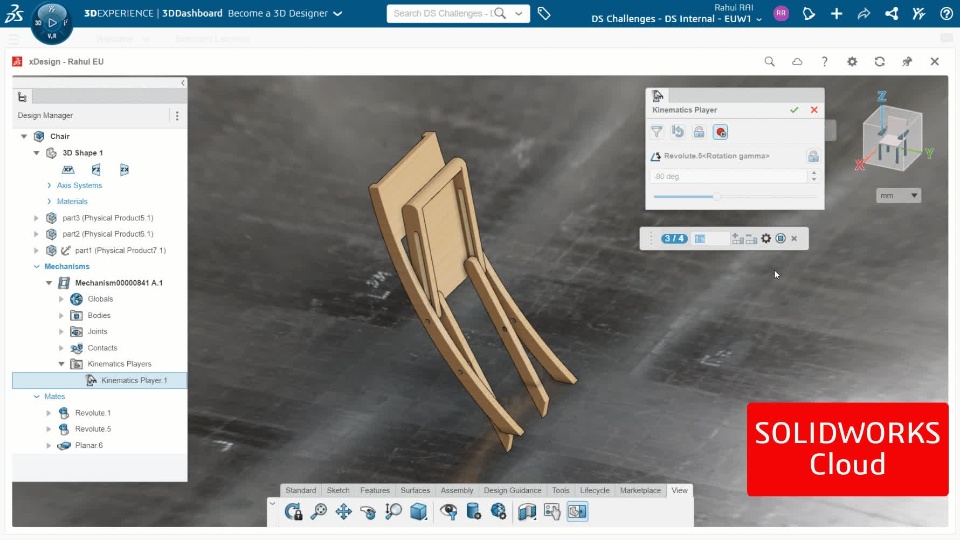The width and height of the screenshot is (960, 540).
Task: Click the Search DS Challenges field
Action: tap(443, 13)
